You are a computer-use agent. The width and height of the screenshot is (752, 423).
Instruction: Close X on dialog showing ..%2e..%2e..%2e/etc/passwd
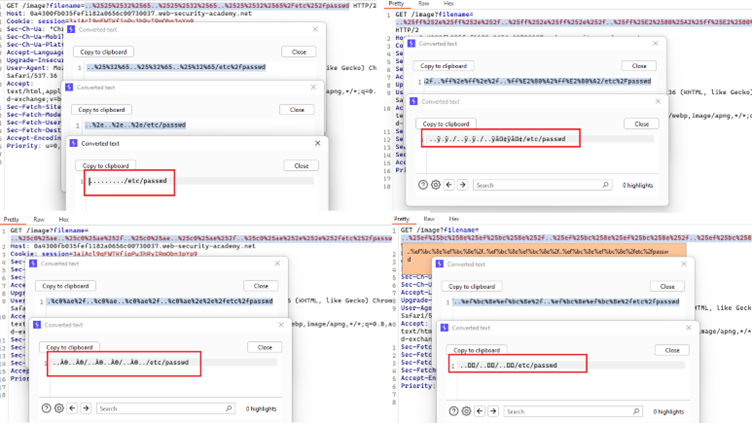pos(313,87)
